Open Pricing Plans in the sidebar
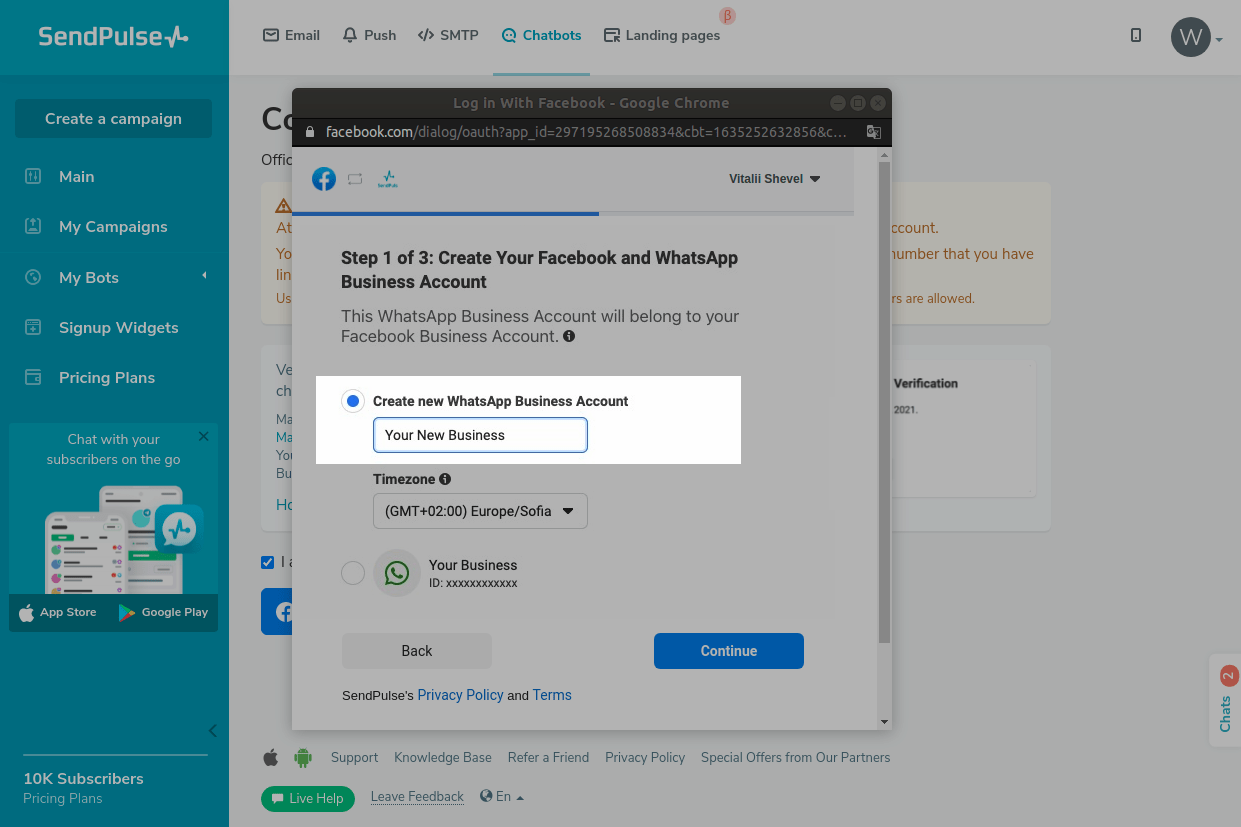Image resolution: width=1241 pixels, height=827 pixels. (107, 378)
